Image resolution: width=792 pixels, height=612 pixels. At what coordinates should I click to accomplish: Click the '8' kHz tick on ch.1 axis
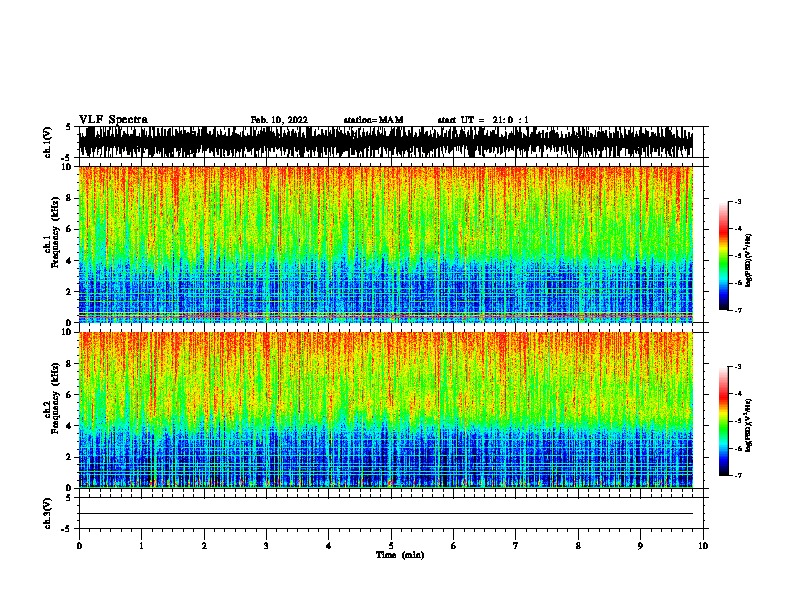click(x=70, y=198)
